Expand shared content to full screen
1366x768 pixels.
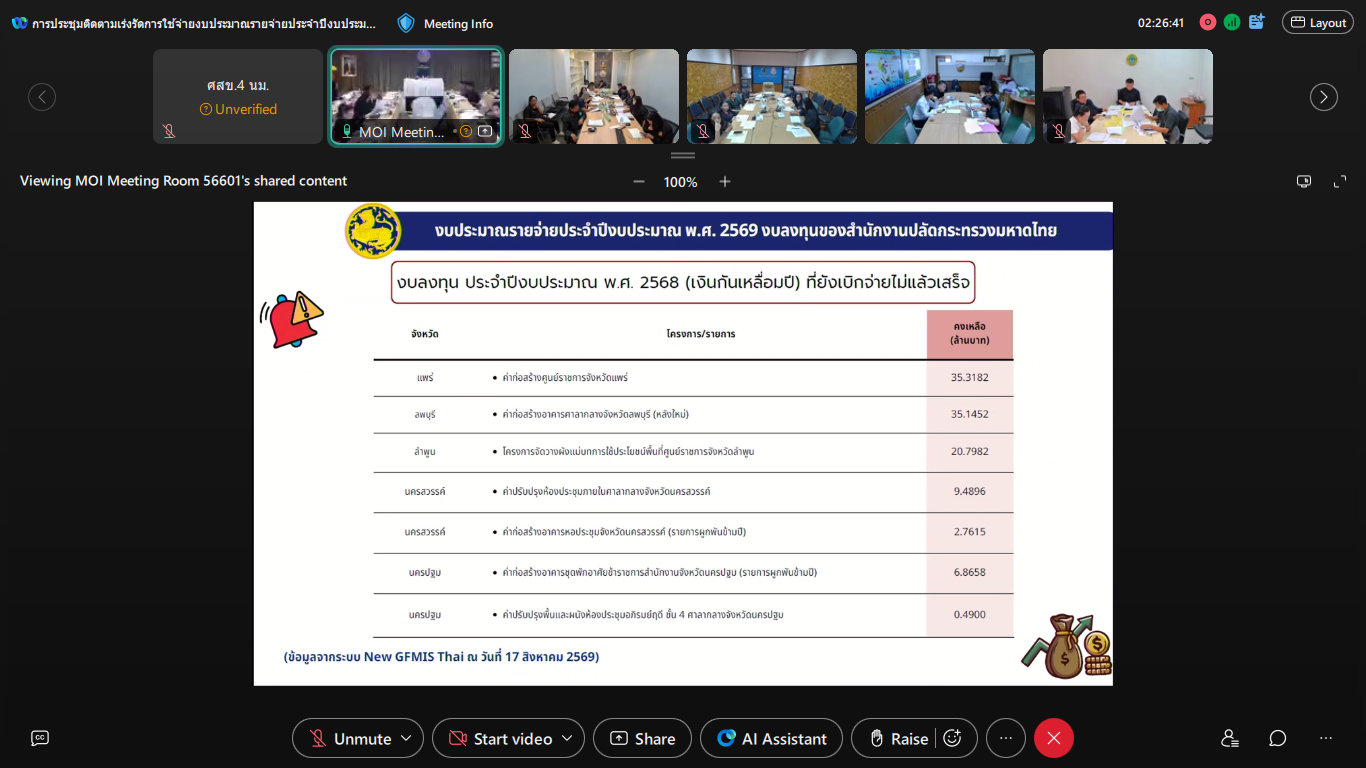[x=1340, y=182]
